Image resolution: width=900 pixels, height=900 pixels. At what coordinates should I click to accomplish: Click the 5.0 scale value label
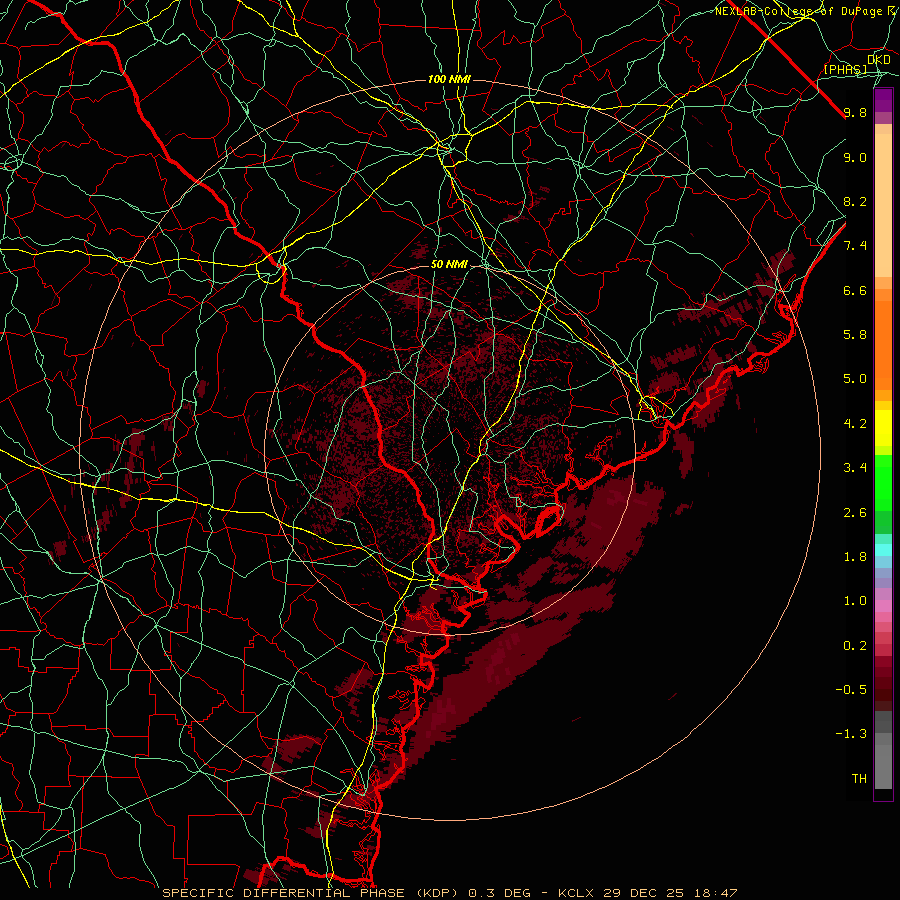855,379
